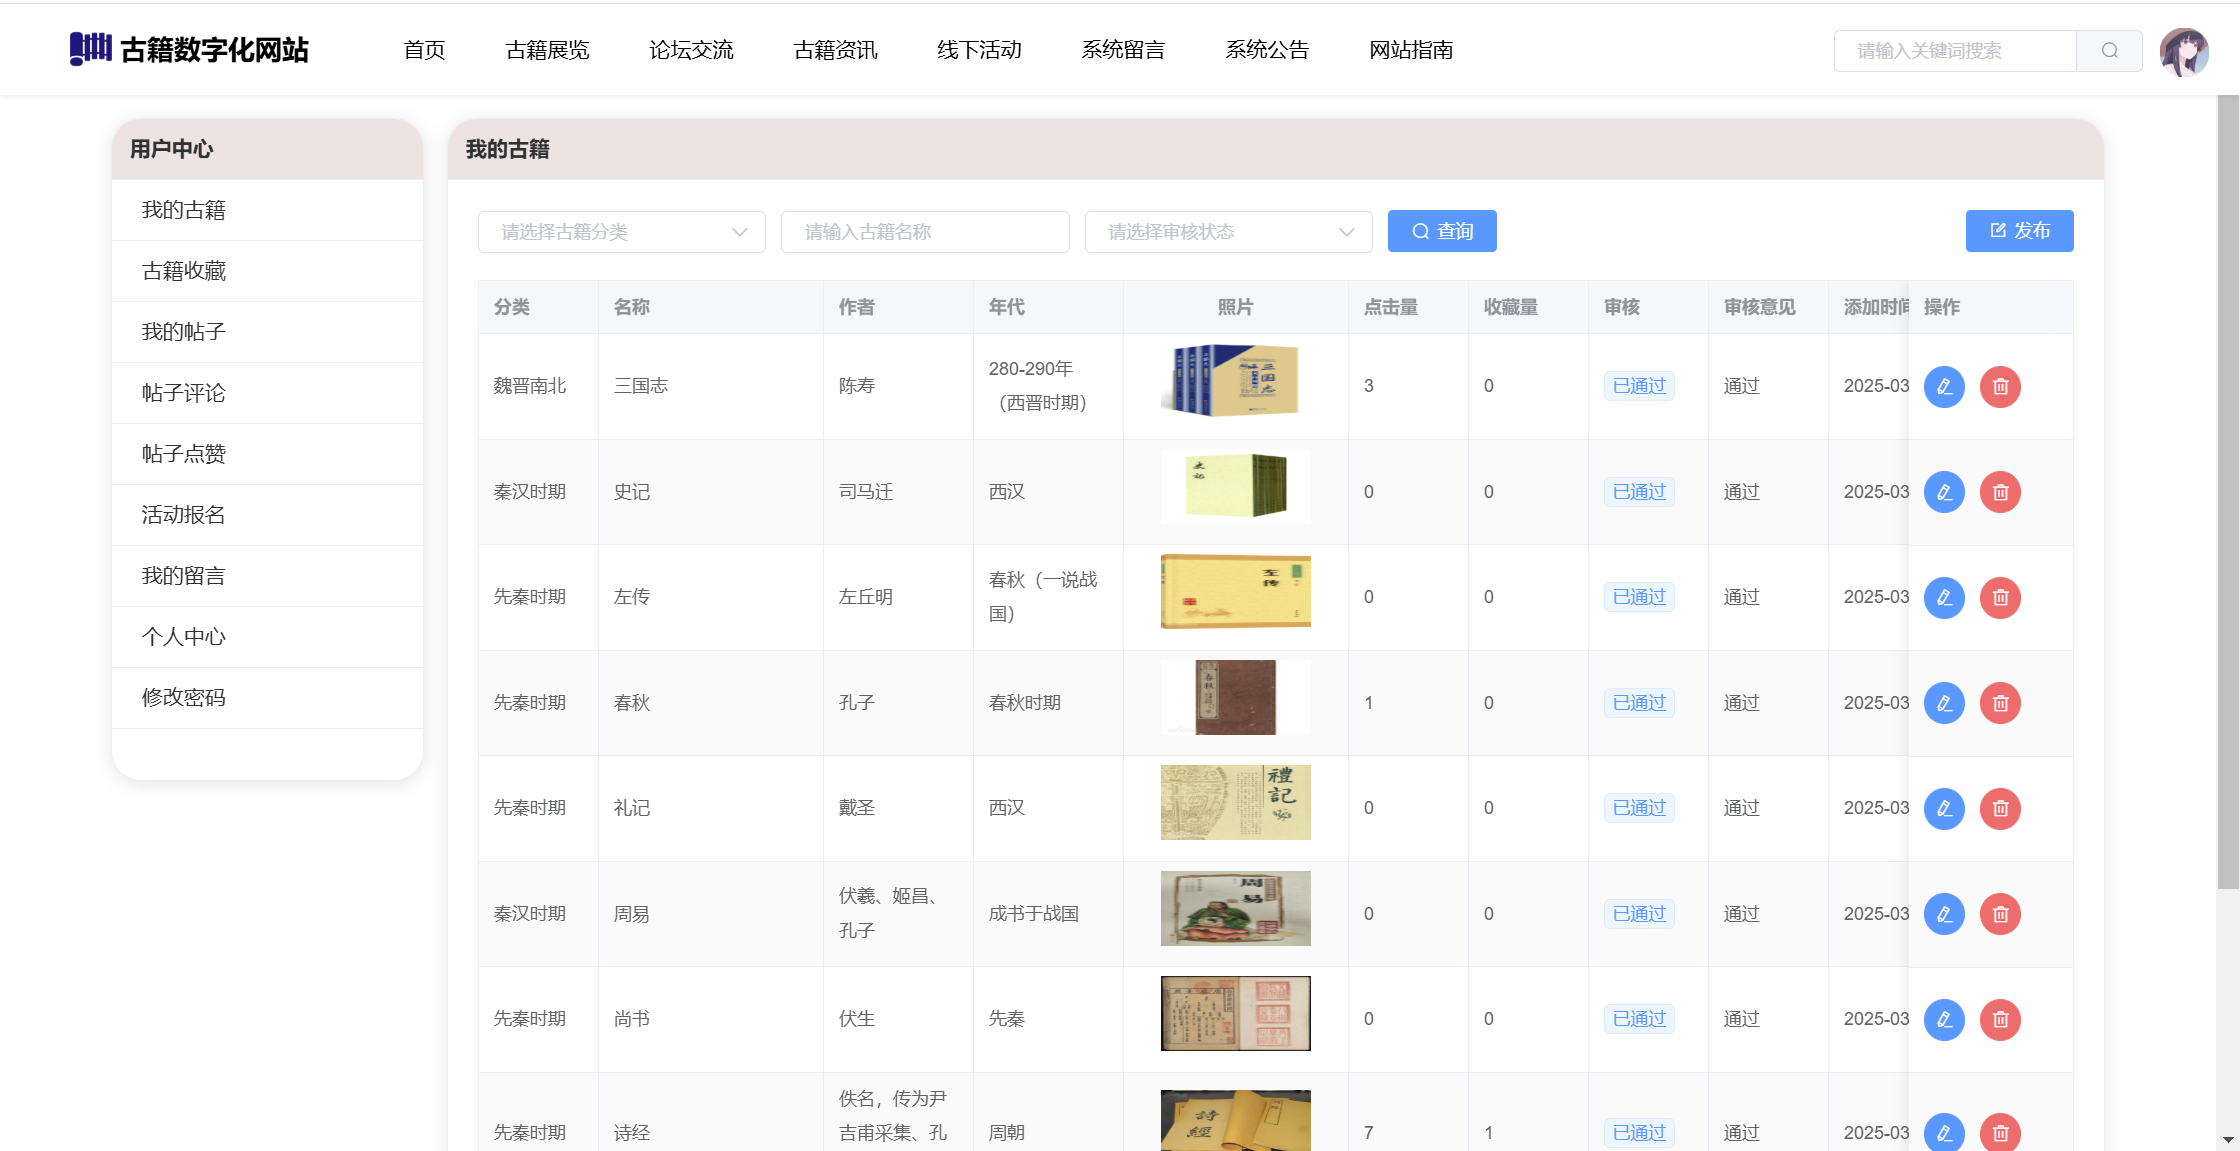Expand the 请选择古籍分类 dropdown
Image resolution: width=2240 pixels, height=1151 pixels.
point(621,232)
